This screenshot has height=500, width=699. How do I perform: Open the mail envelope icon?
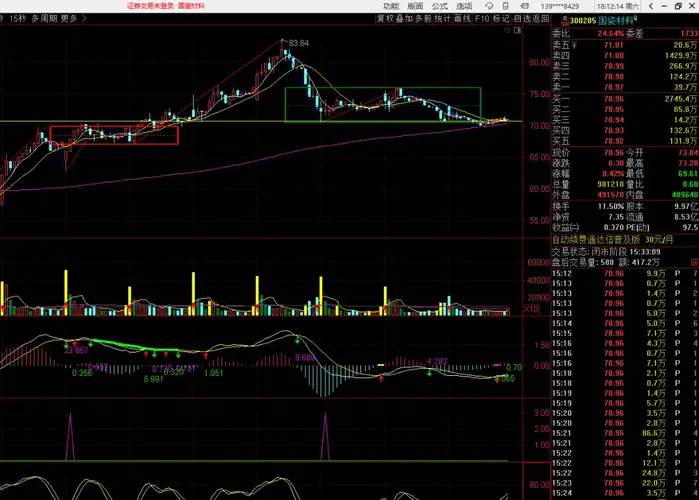(x=525, y=6)
